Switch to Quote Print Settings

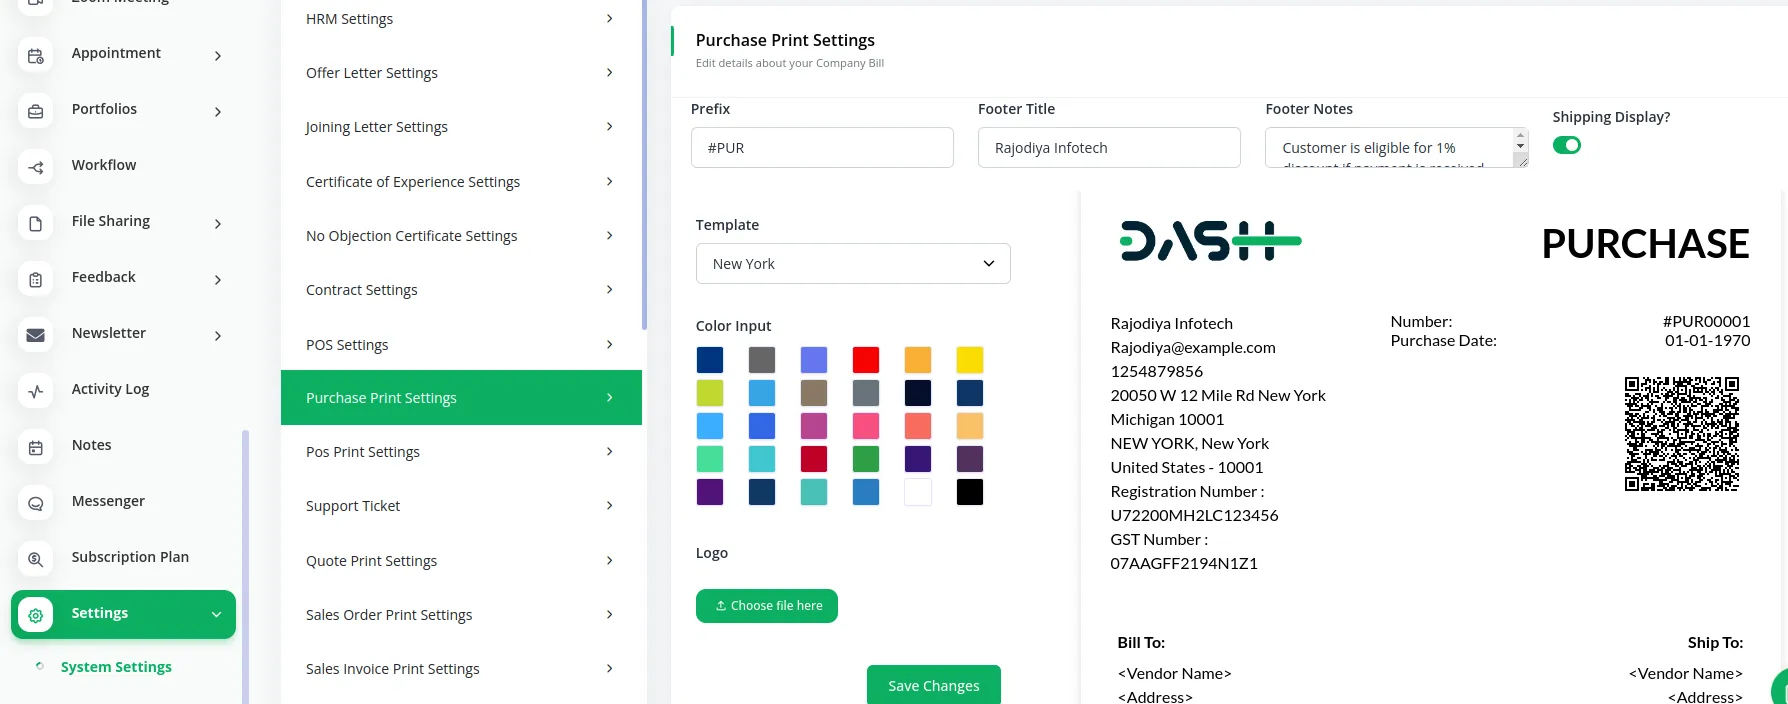coord(461,560)
